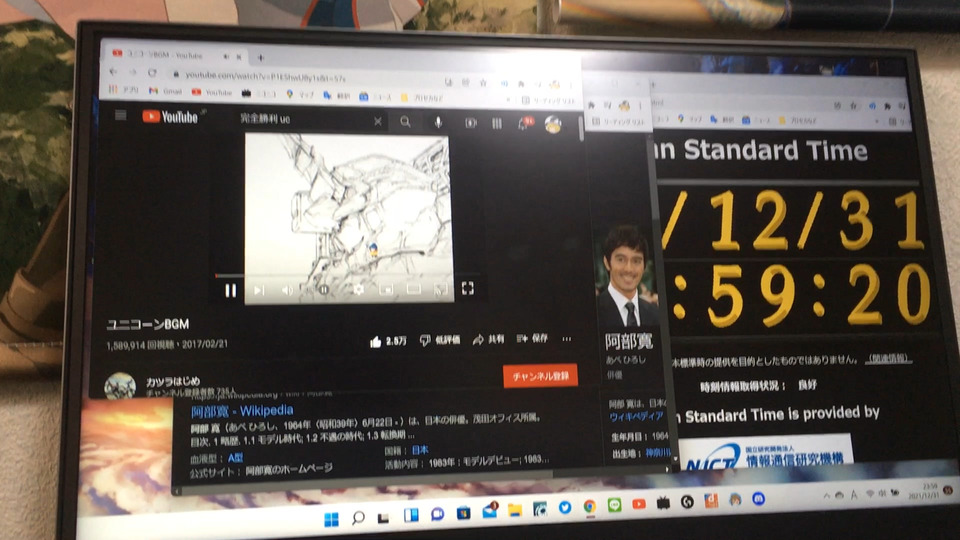Switch to Chrome on the taskbar
Screen dimensions: 960x540
[x=590, y=506]
